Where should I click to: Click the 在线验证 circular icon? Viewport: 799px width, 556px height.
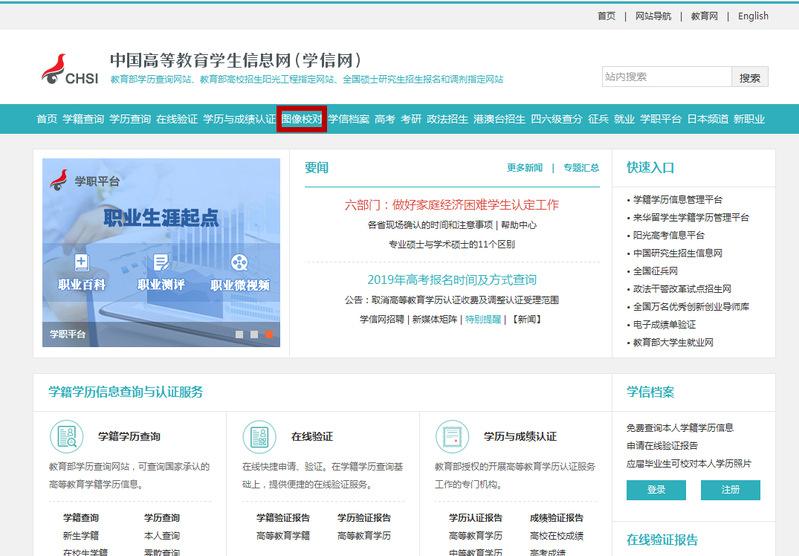point(259,437)
